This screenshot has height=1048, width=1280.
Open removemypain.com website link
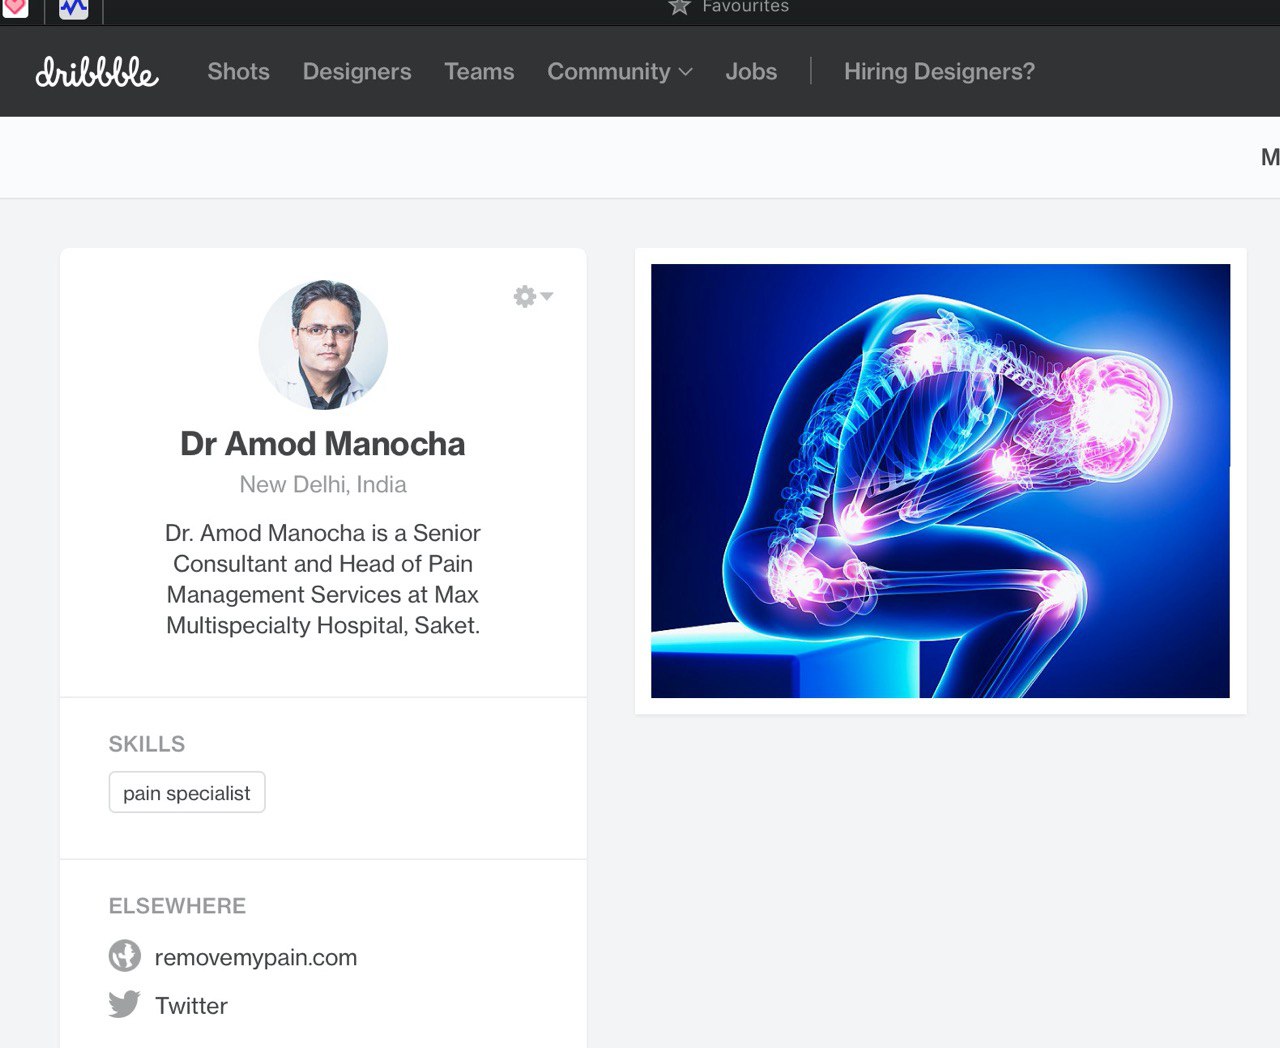coord(256,957)
